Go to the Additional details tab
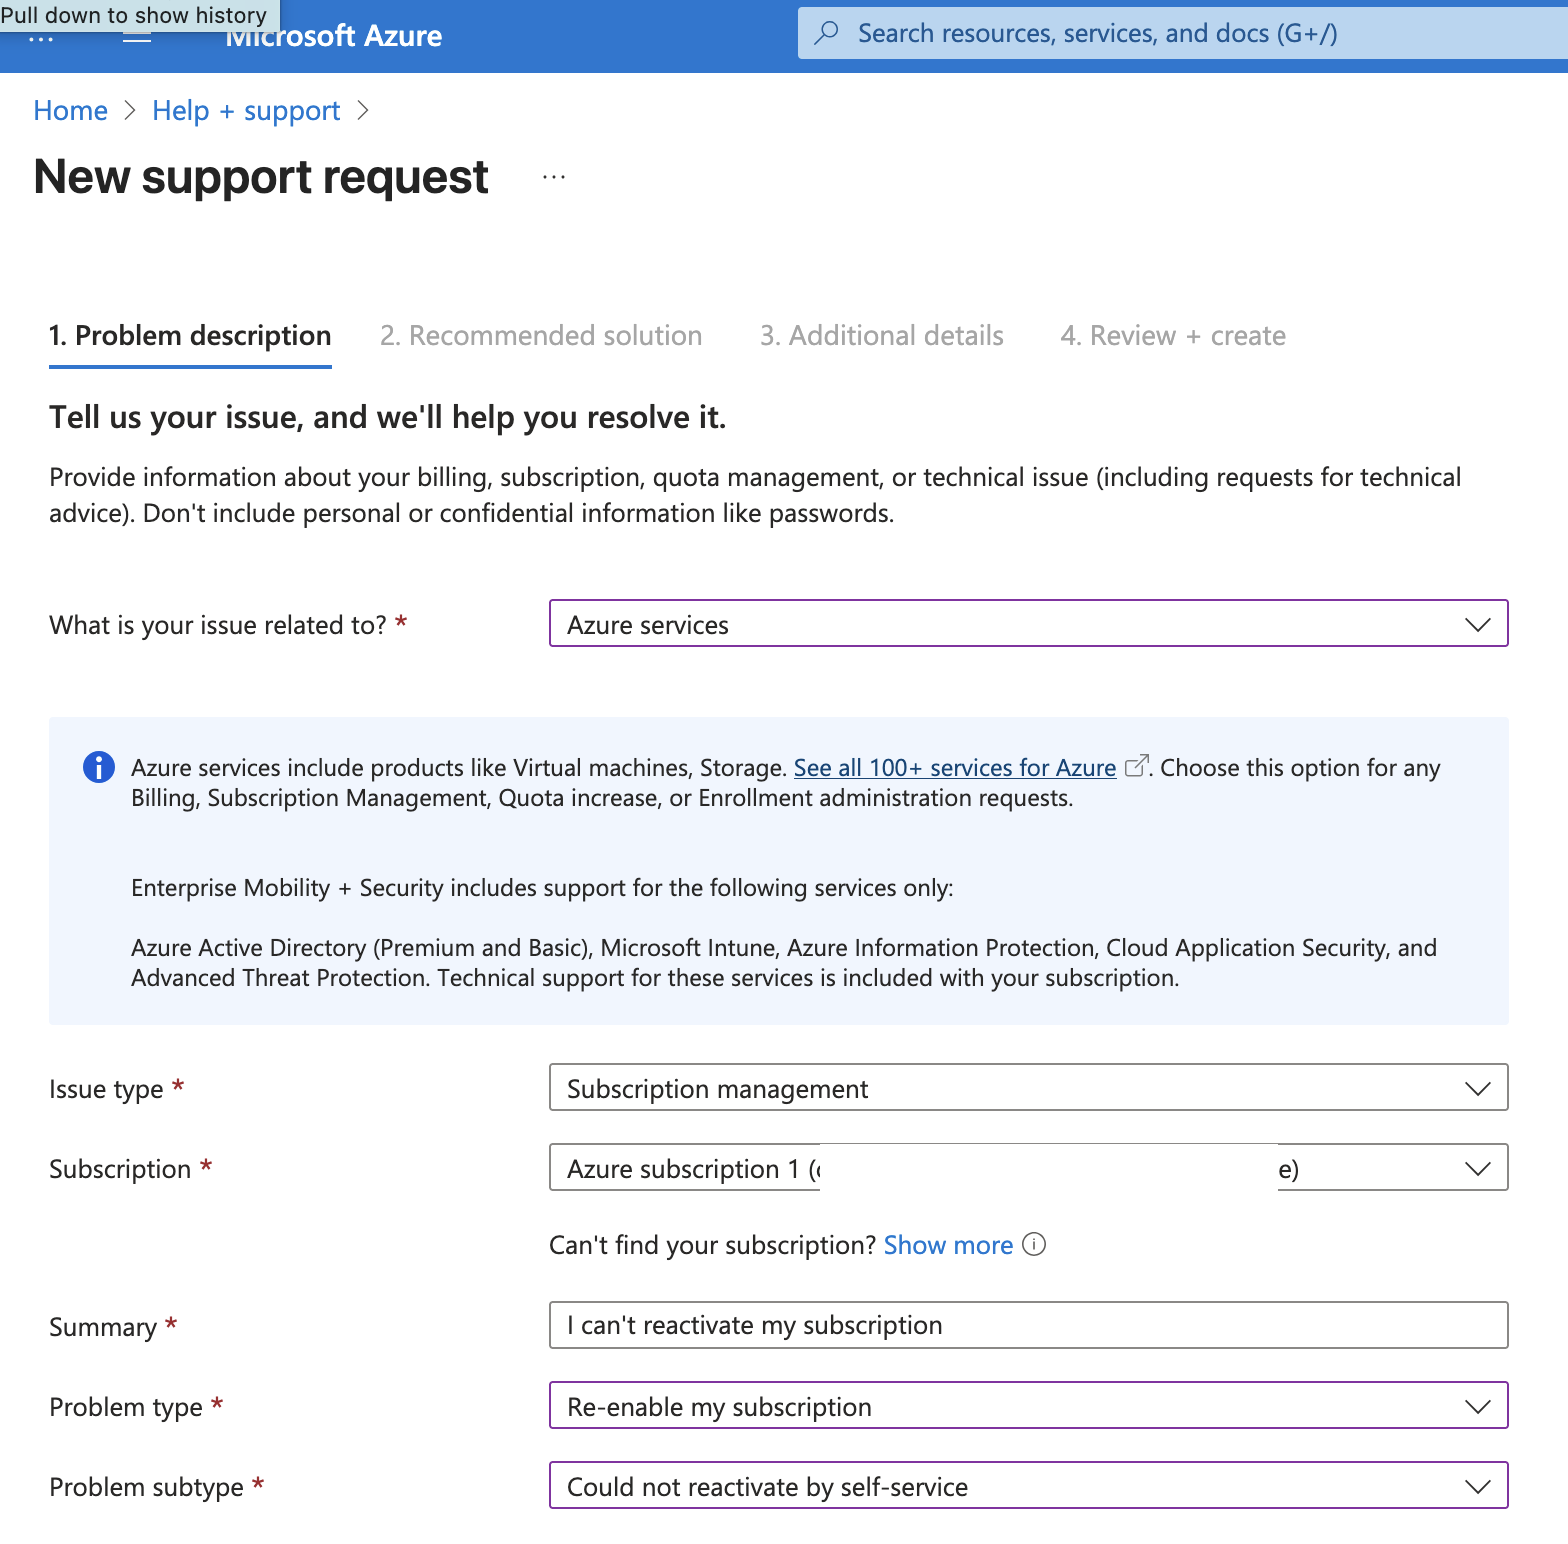 [x=882, y=336]
